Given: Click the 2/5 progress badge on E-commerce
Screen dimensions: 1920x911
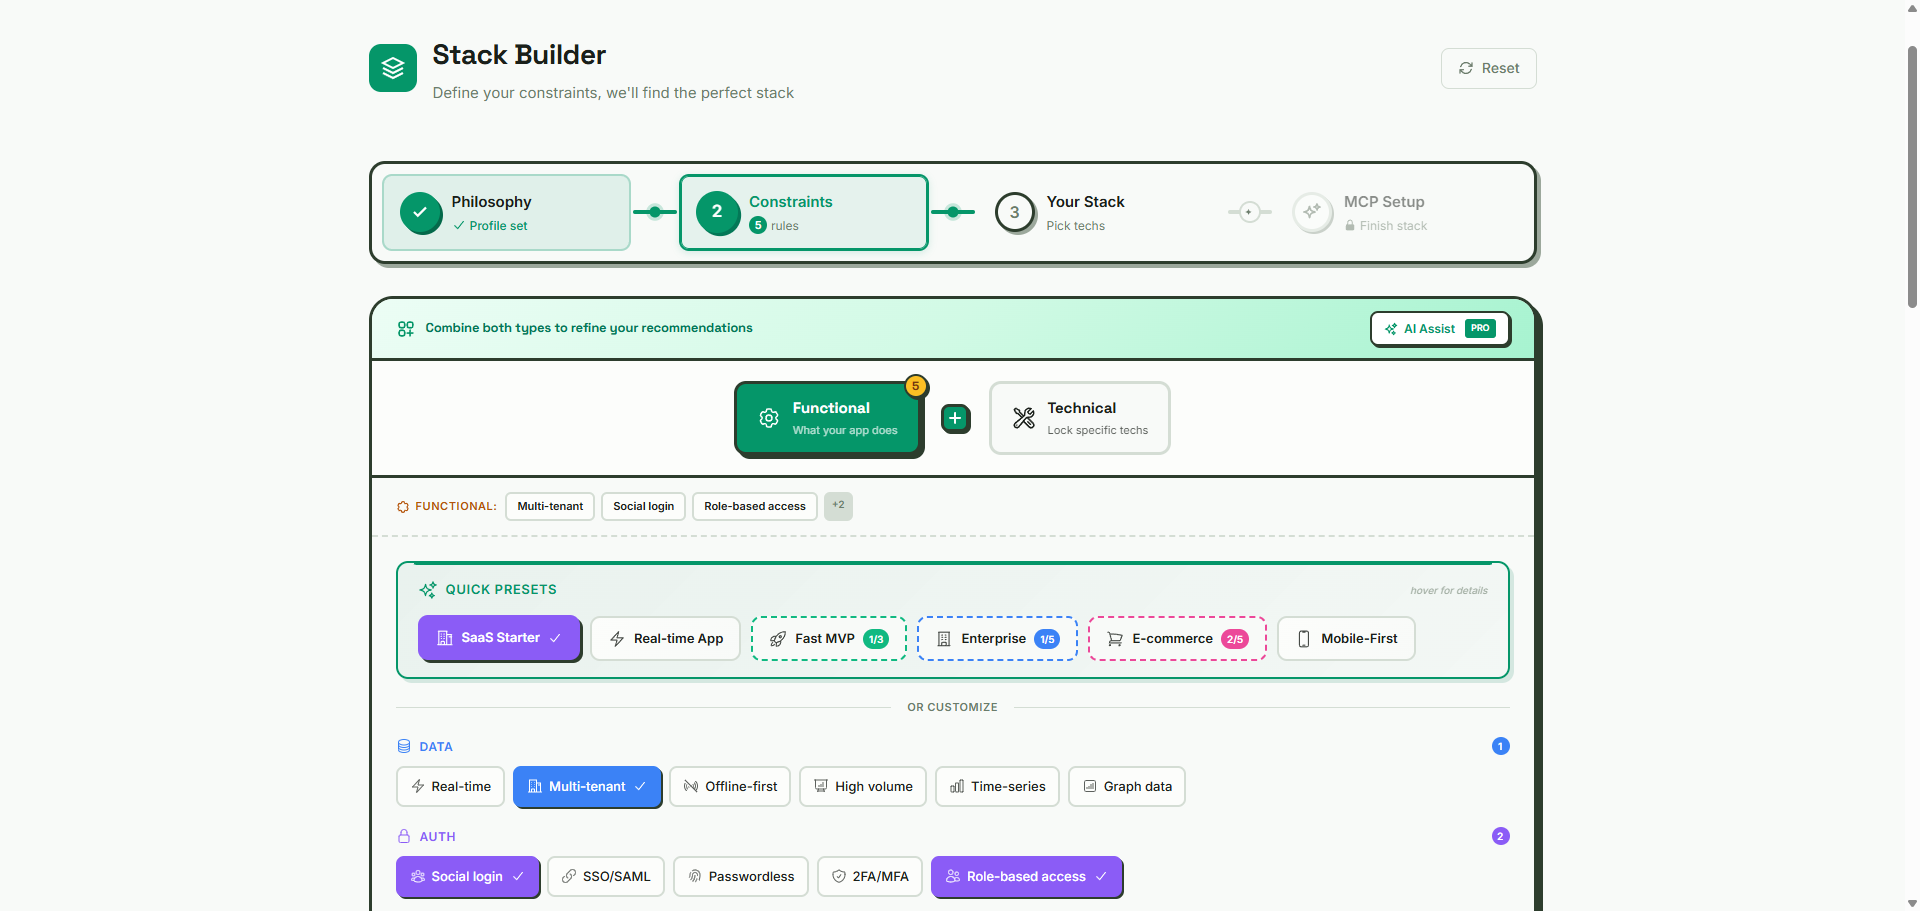Looking at the screenshot, I should click(1235, 638).
